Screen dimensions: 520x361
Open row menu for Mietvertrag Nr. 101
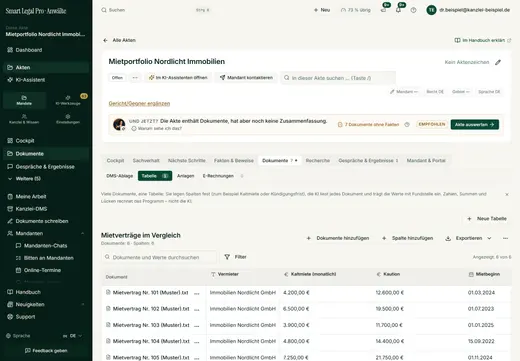pos(197,293)
